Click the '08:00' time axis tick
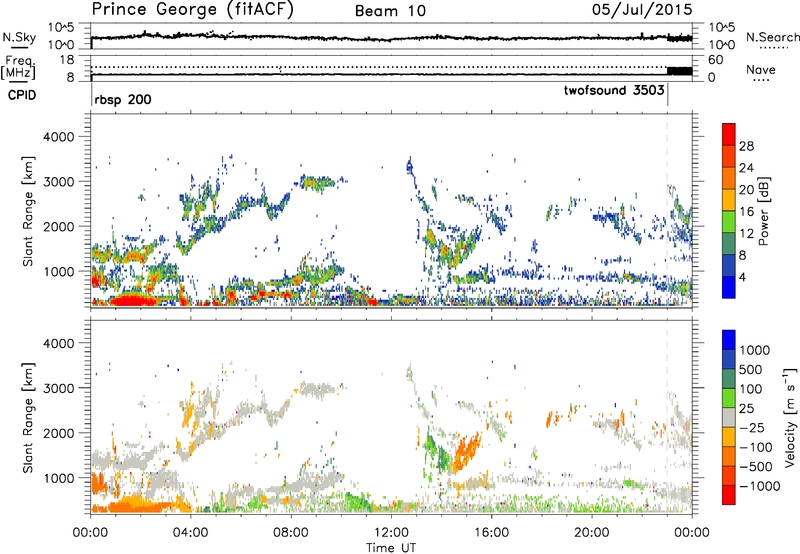The width and height of the screenshot is (800, 554). pos(291,533)
